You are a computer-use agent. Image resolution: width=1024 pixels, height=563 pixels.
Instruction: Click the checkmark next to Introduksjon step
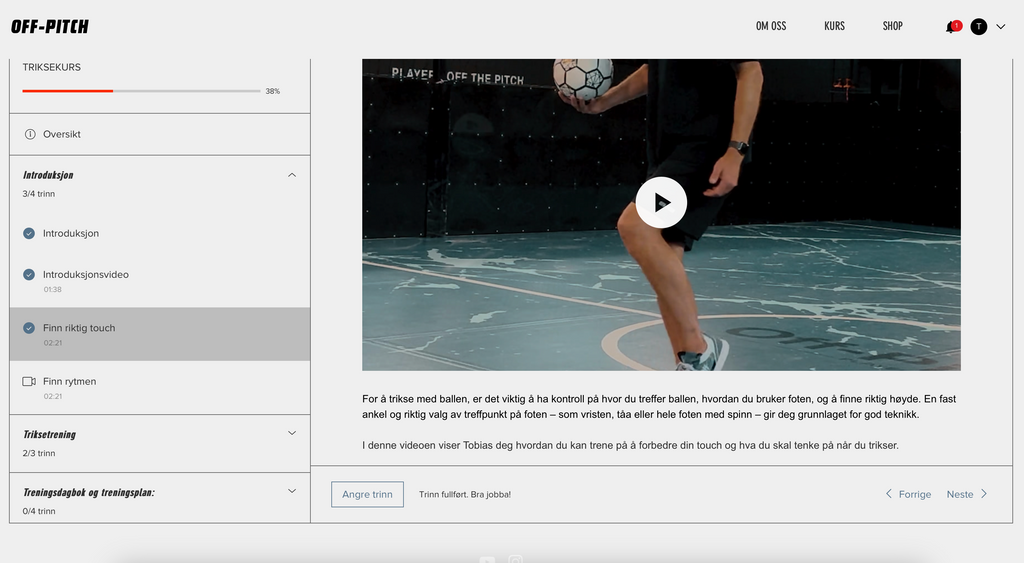tap(29, 233)
